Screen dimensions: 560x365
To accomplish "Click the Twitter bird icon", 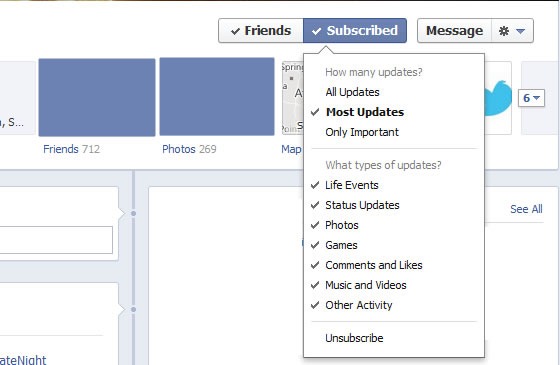I will (499, 98).
